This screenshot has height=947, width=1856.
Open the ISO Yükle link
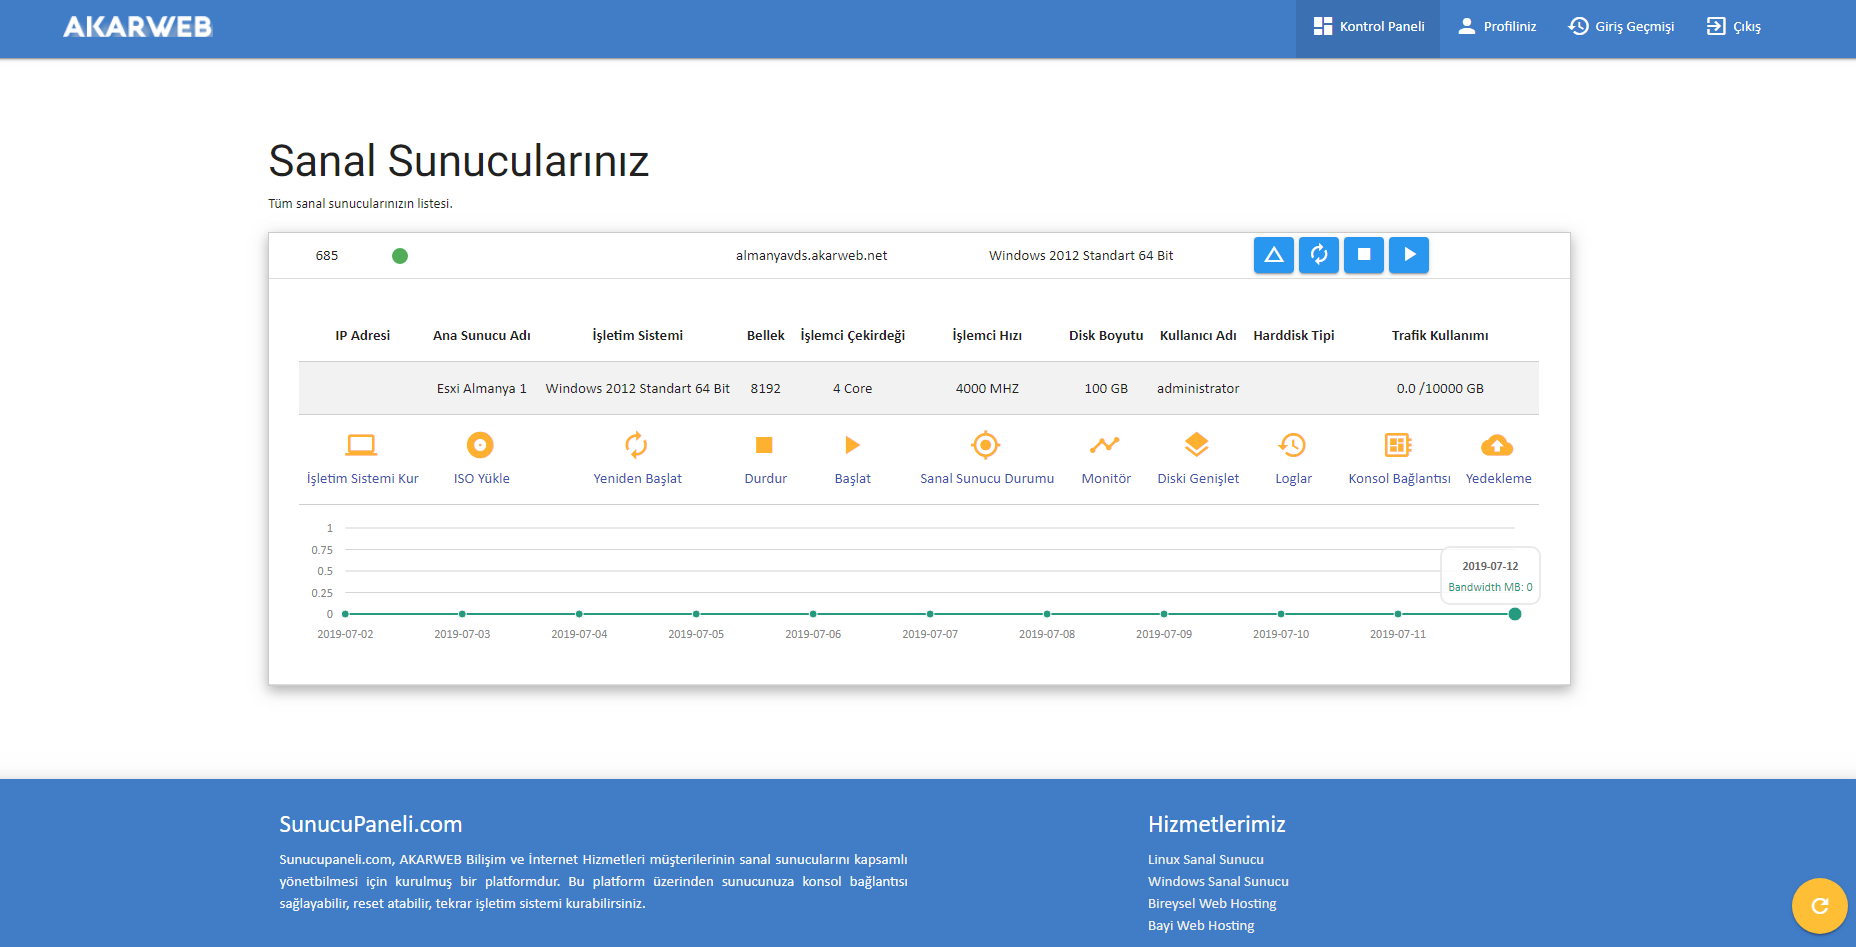pos(482,479)
